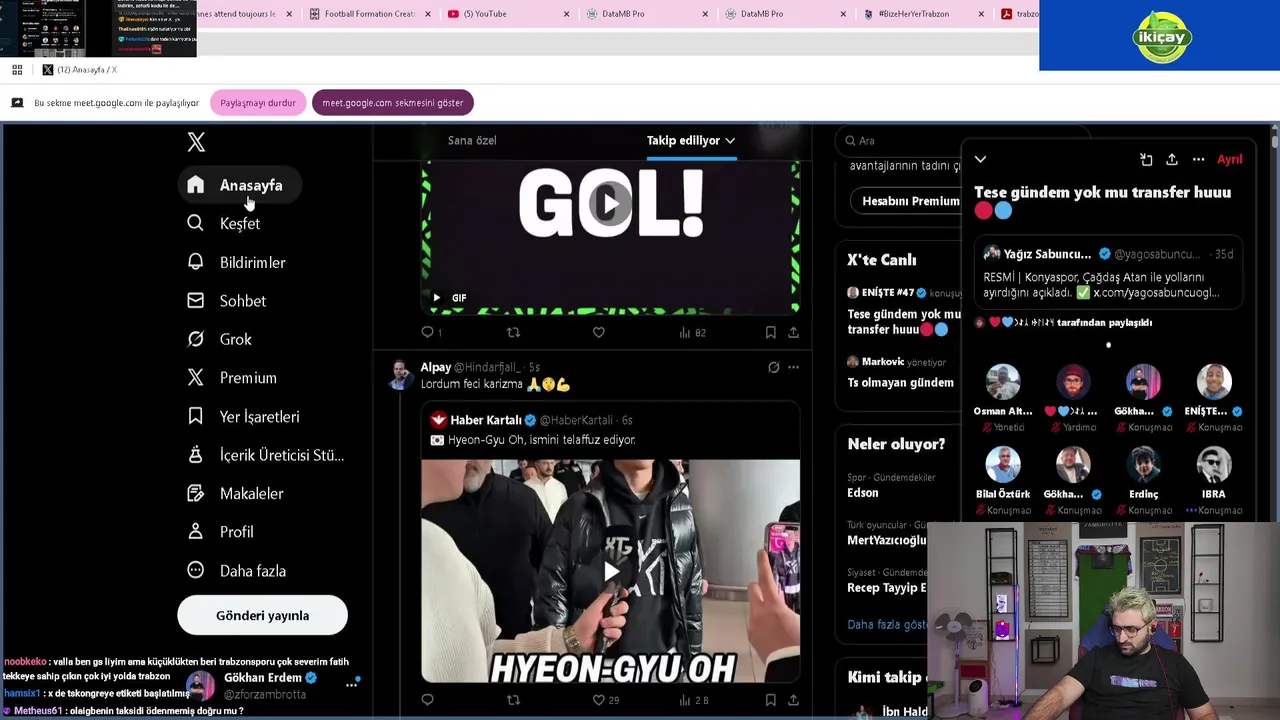This screenshot has height=720, width=1280.
Task: Select ENİŞTE speaker avatar
Action: [1214, 382]
